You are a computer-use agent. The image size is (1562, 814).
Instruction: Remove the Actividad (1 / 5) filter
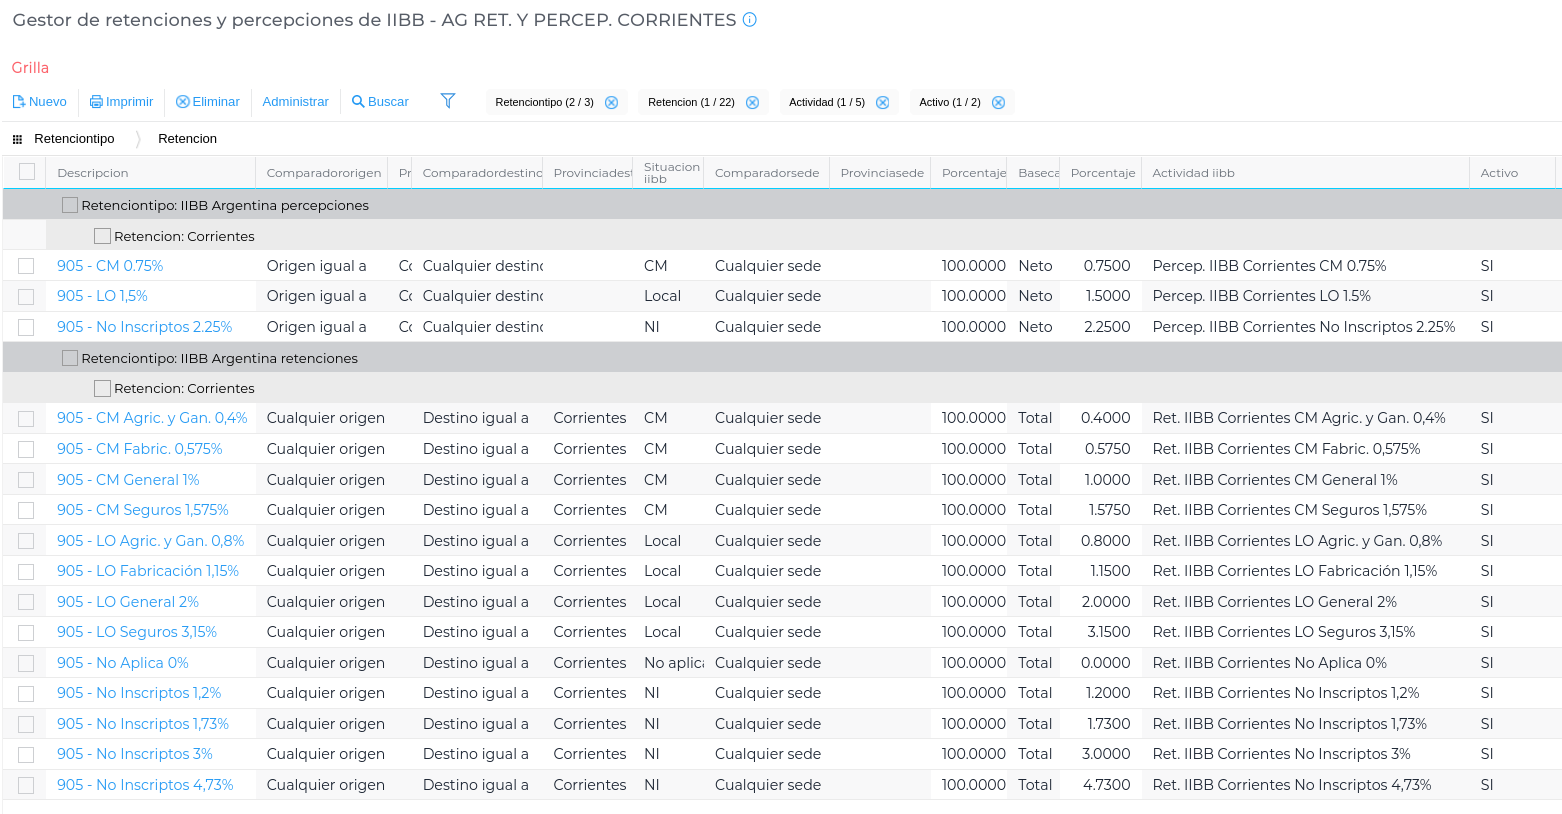point(882,103)
